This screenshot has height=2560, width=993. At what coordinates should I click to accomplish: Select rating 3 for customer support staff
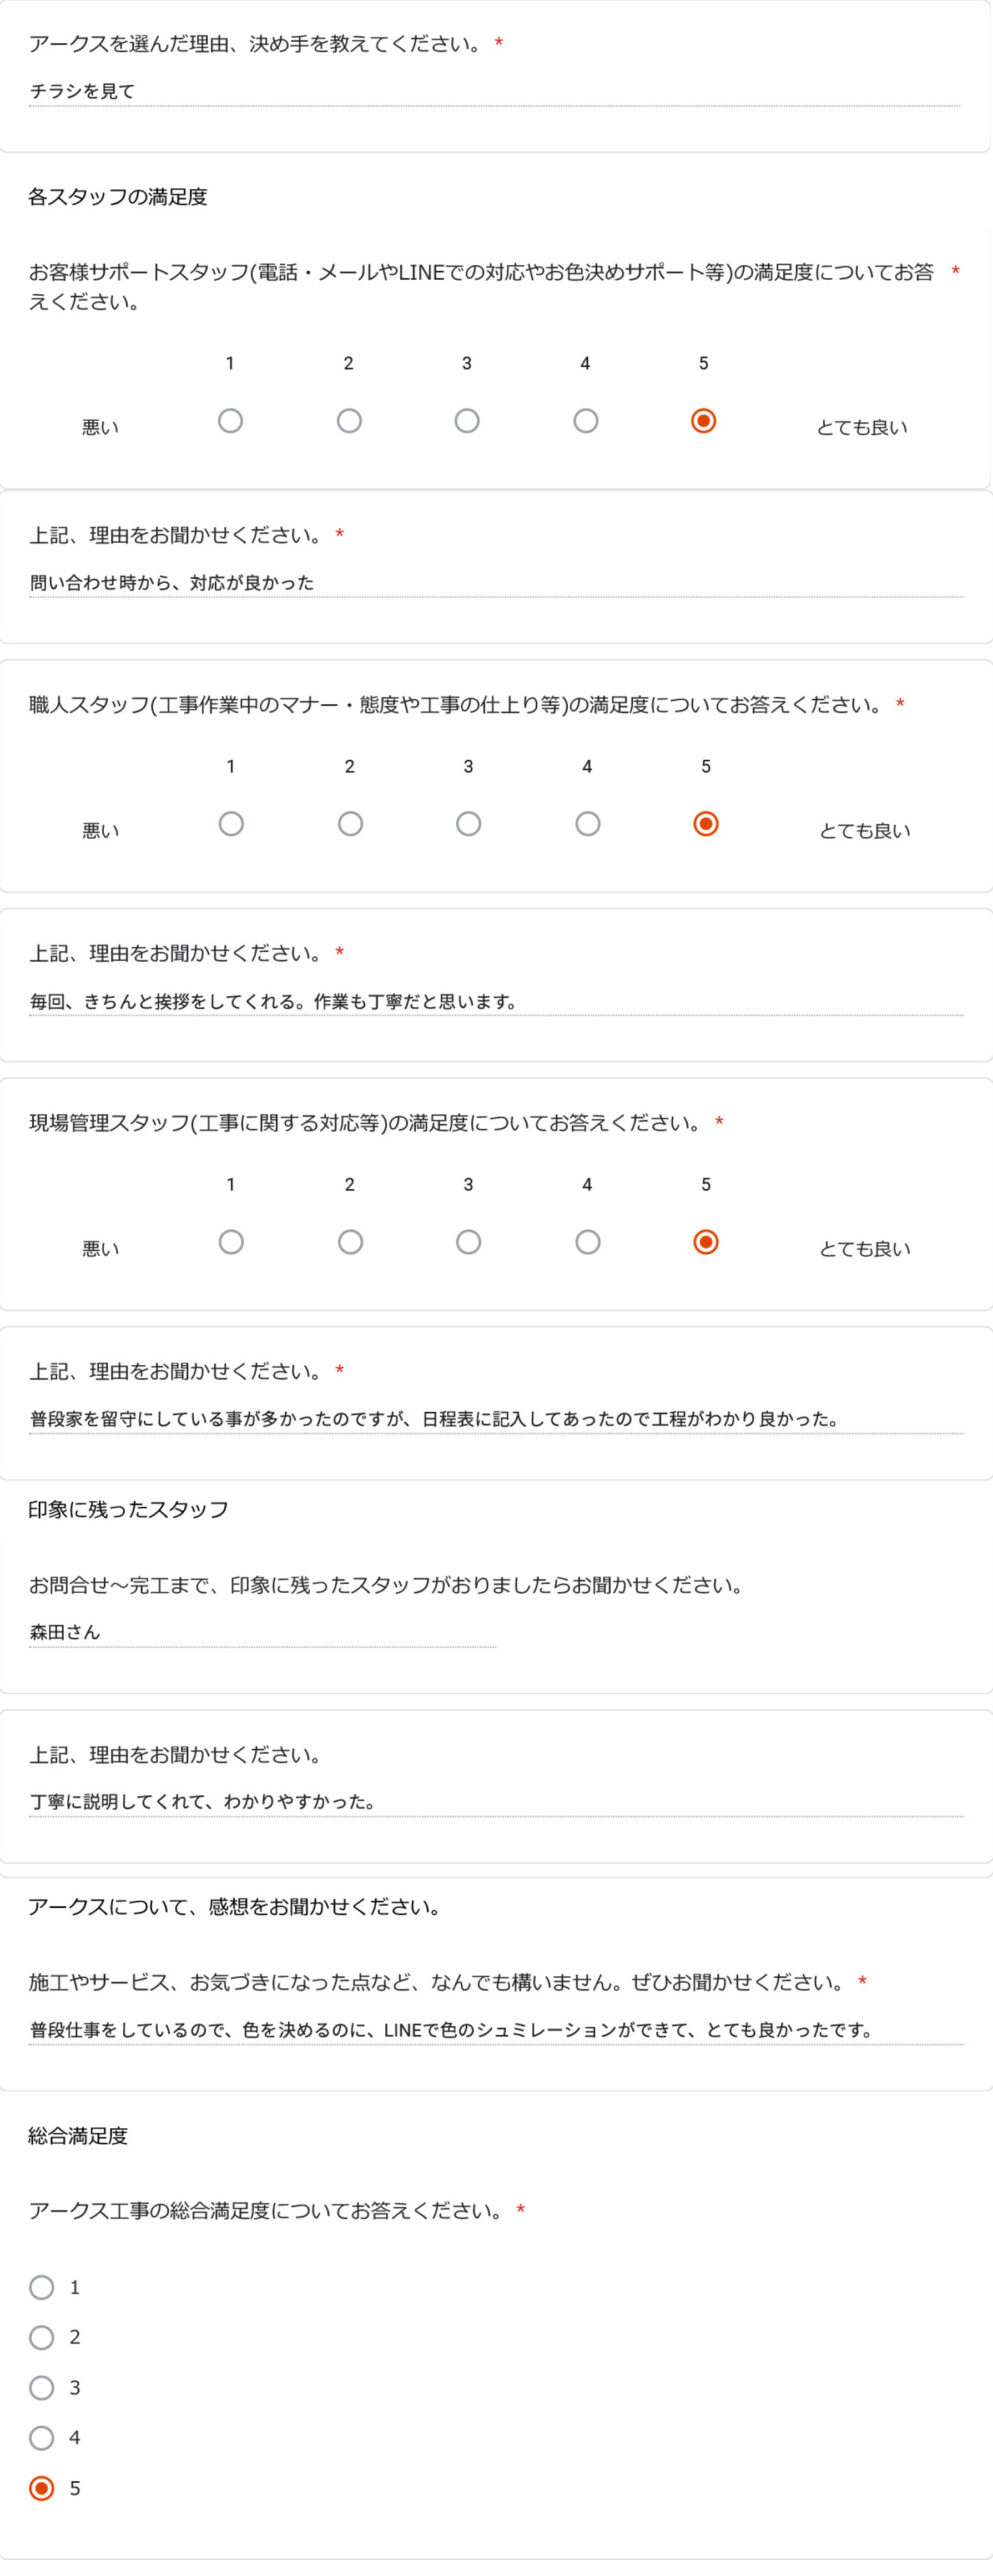(467, 421)
